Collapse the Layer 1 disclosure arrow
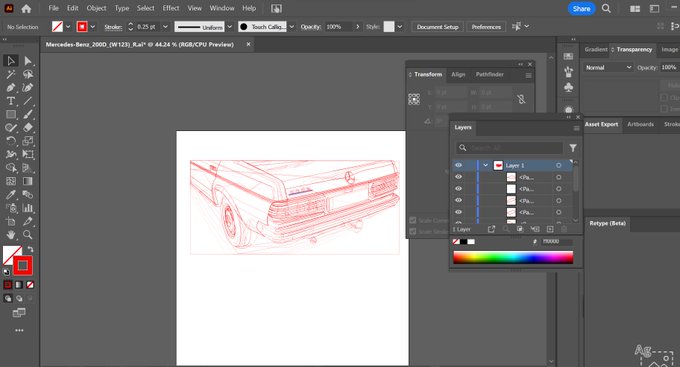The width and height of the screenshot is (680, 367). (x=486, y=165)
